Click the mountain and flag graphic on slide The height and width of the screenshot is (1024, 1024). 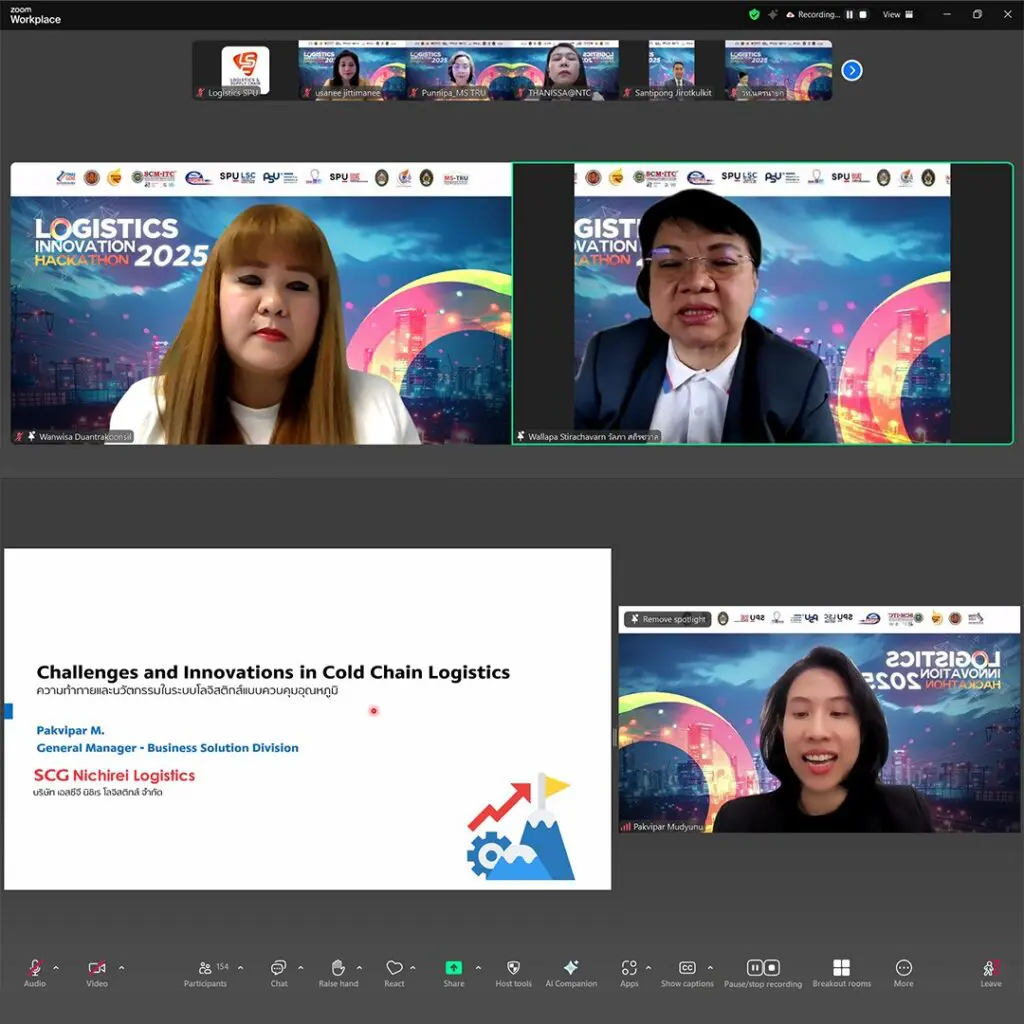(520, 826)
